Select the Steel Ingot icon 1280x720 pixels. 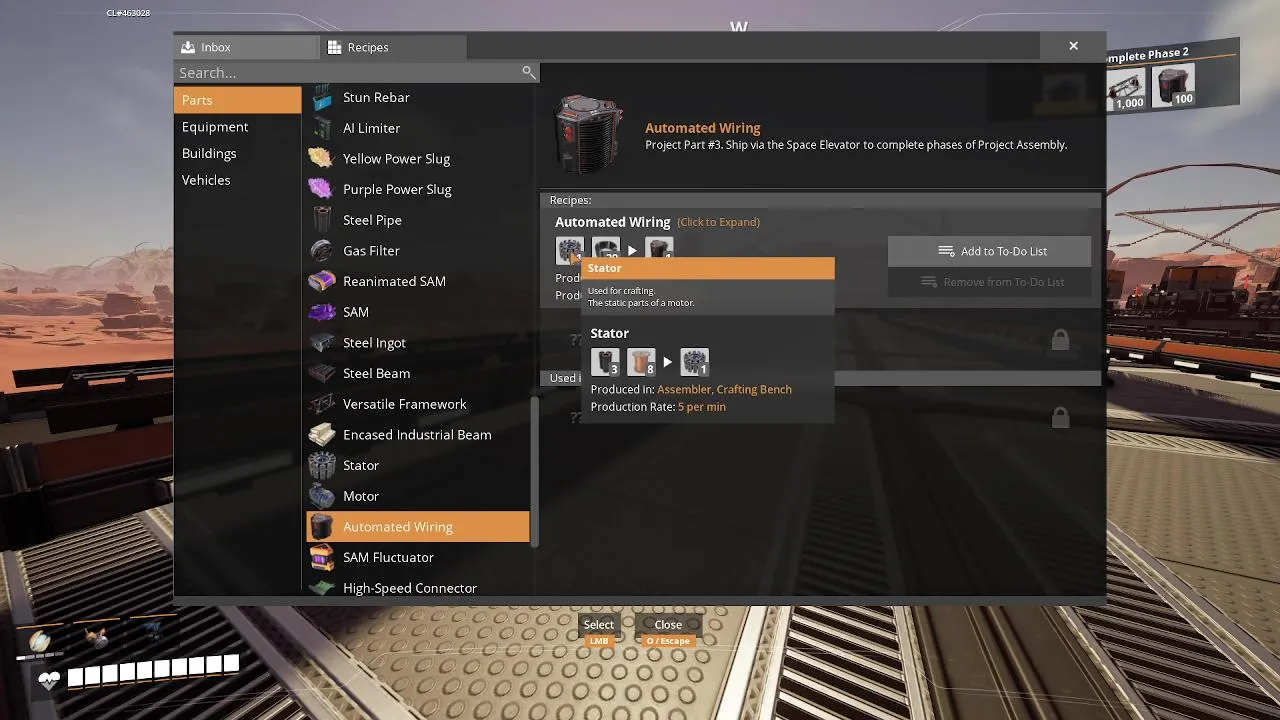pos(321,343)
